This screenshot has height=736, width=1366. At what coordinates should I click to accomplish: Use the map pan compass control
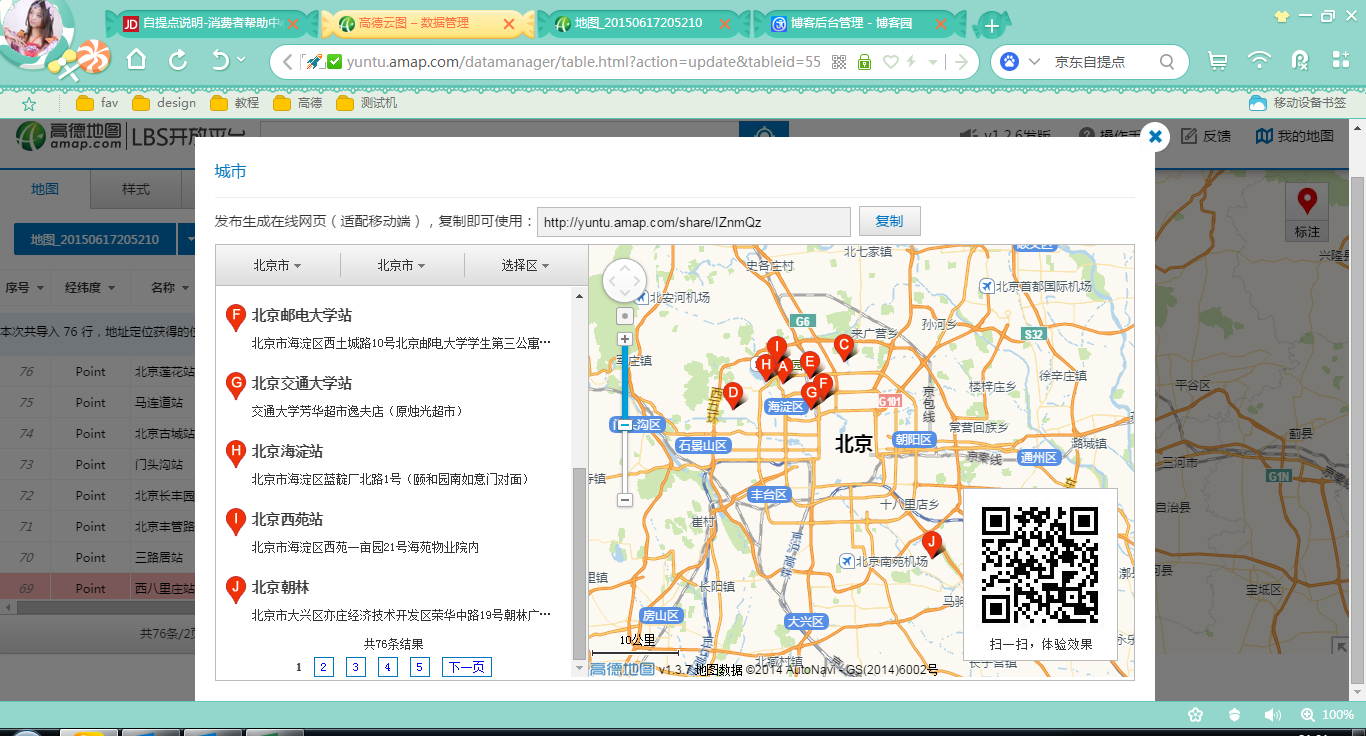[625, 281]
